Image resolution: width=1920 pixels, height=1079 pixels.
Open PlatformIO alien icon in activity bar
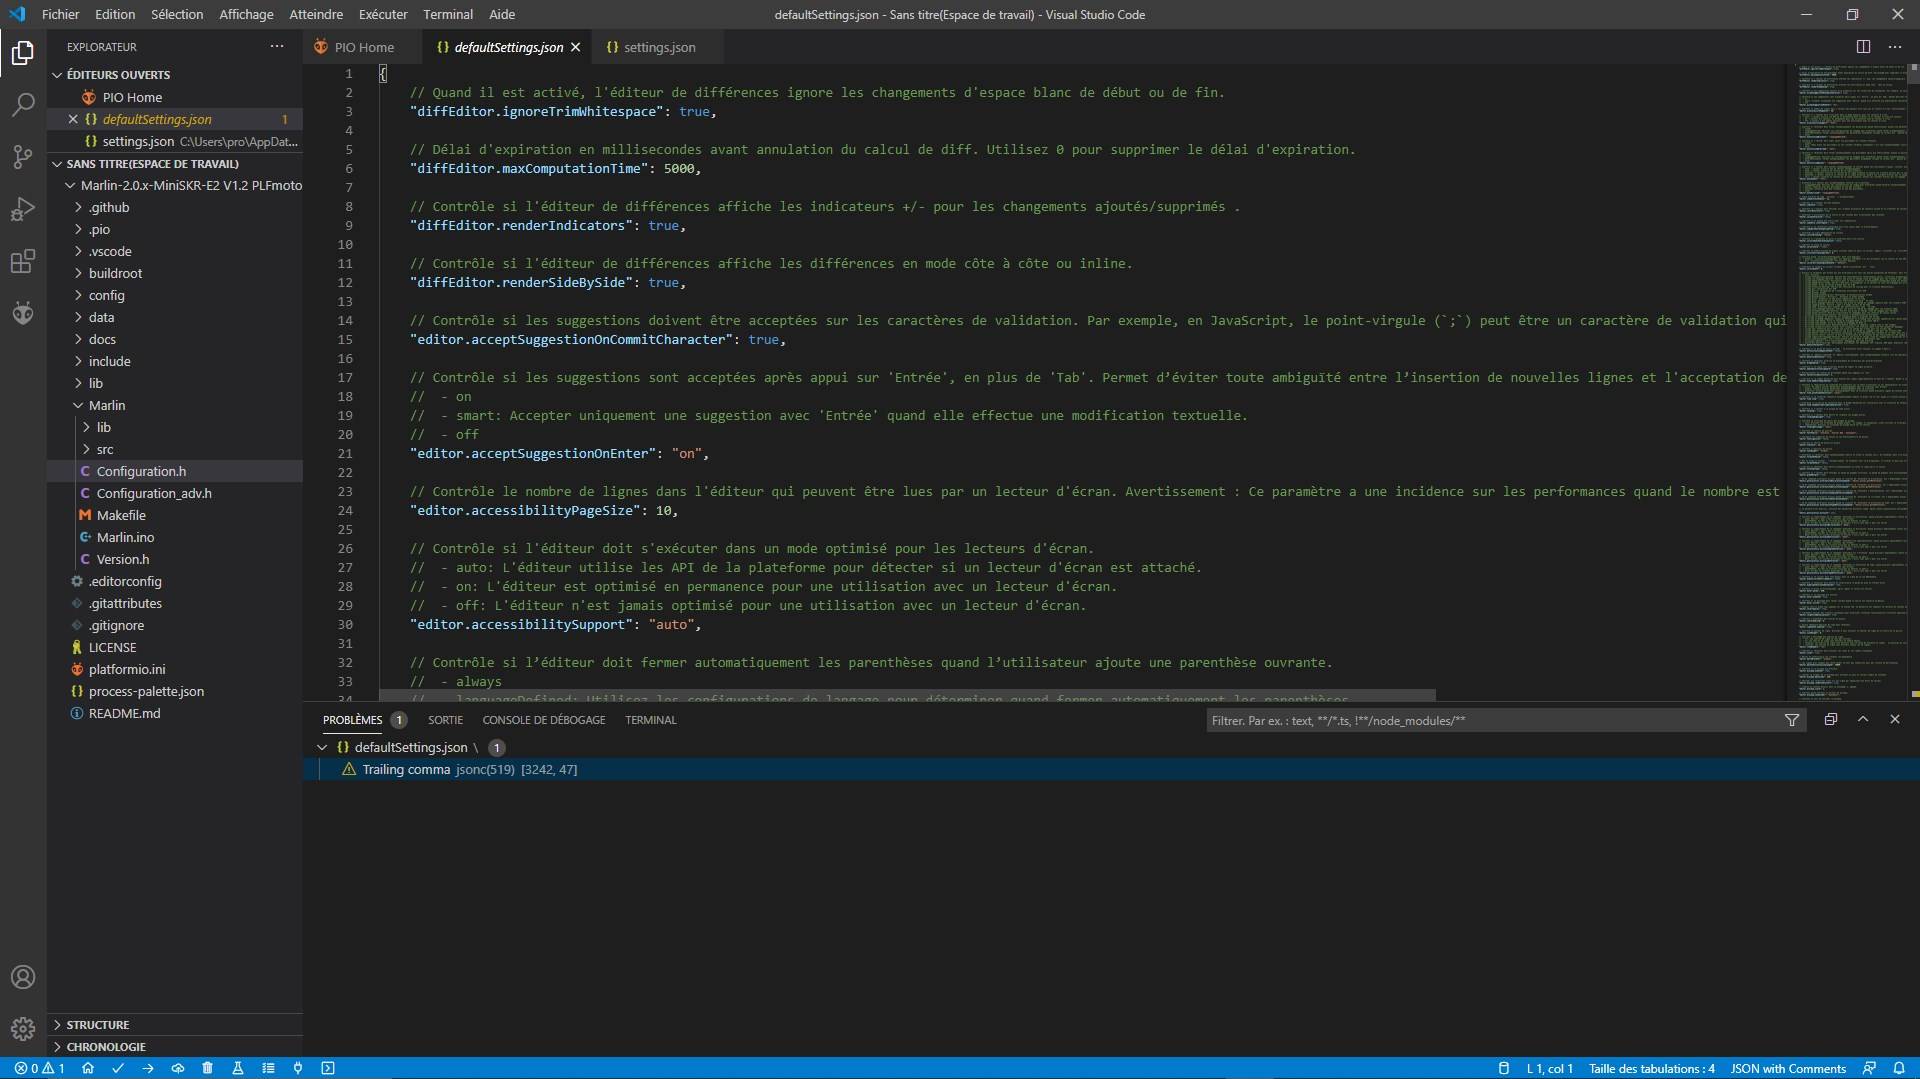pyautogui.click(x=23, y=314)
